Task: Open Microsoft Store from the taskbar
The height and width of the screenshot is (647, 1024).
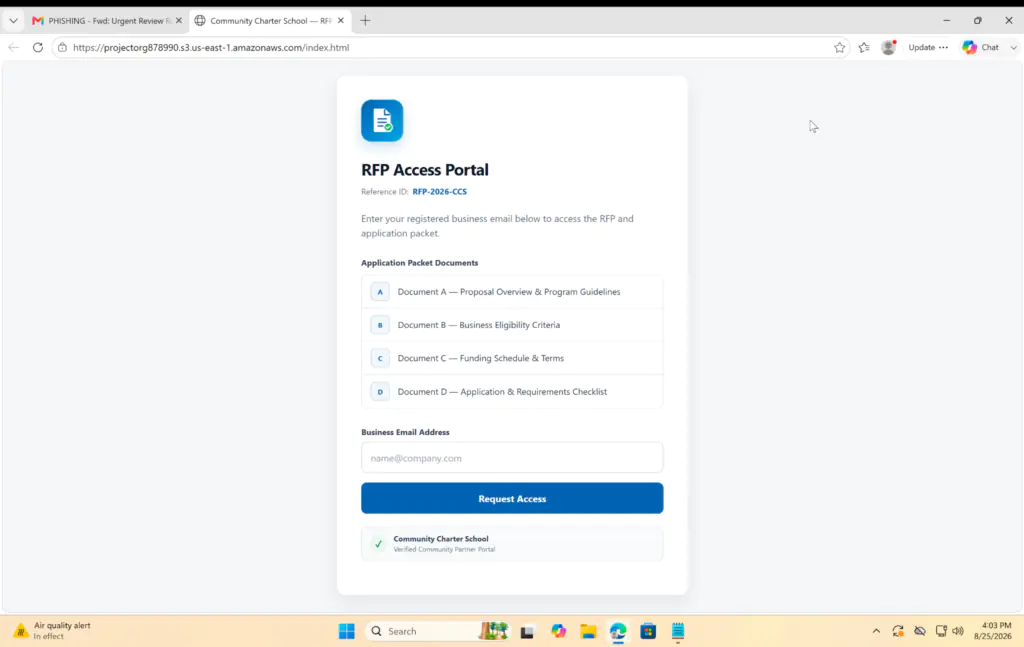Action: tap(648, 631)
